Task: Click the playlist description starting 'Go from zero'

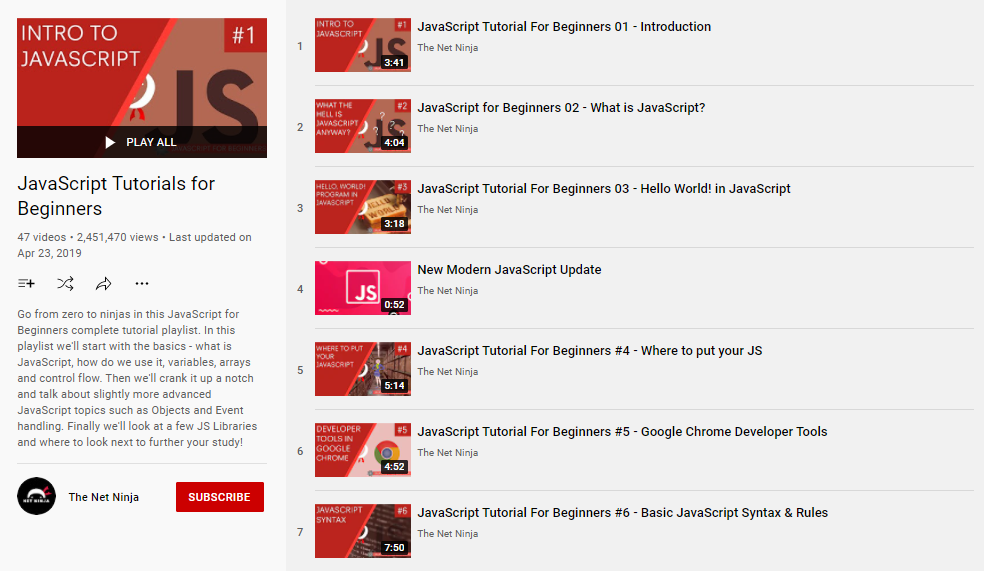Action: pos(137,378)
